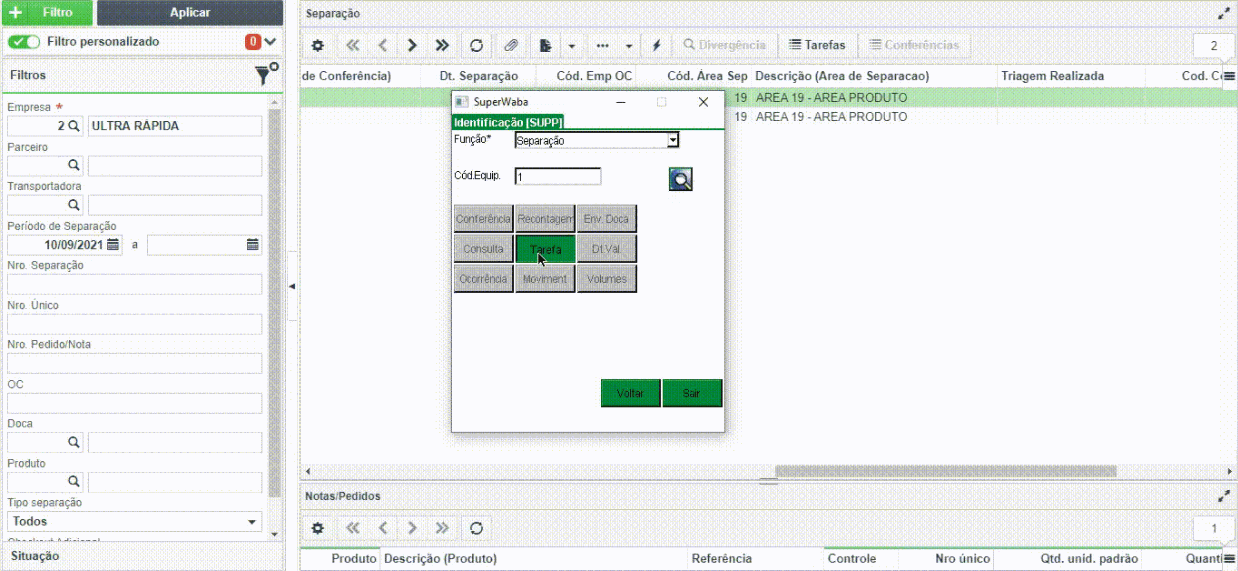Click the refresh icon in Separação toolbar
Image resolution: width=1238 pixels, height=571 pixels.
point(476,45)
